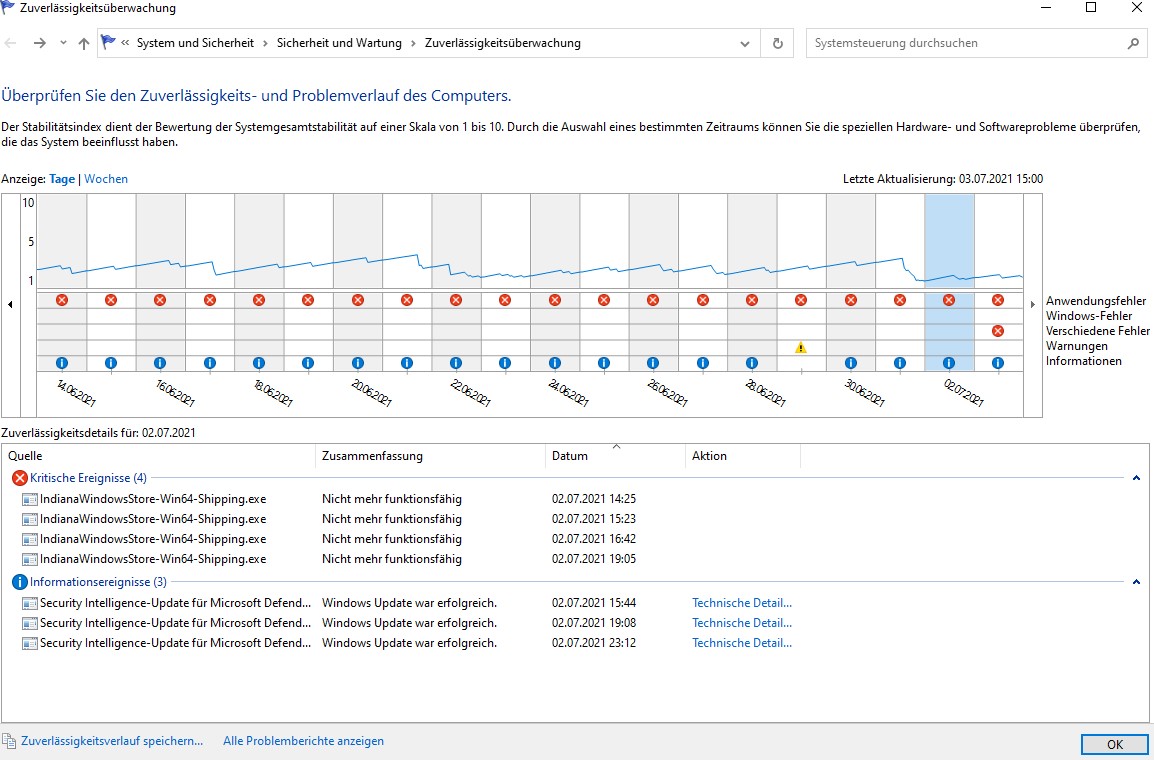This screenshot has height=760, width=1154.
Task: Click 'Alle Problemberichte anzeigen' link
Action: coord(303,741)
